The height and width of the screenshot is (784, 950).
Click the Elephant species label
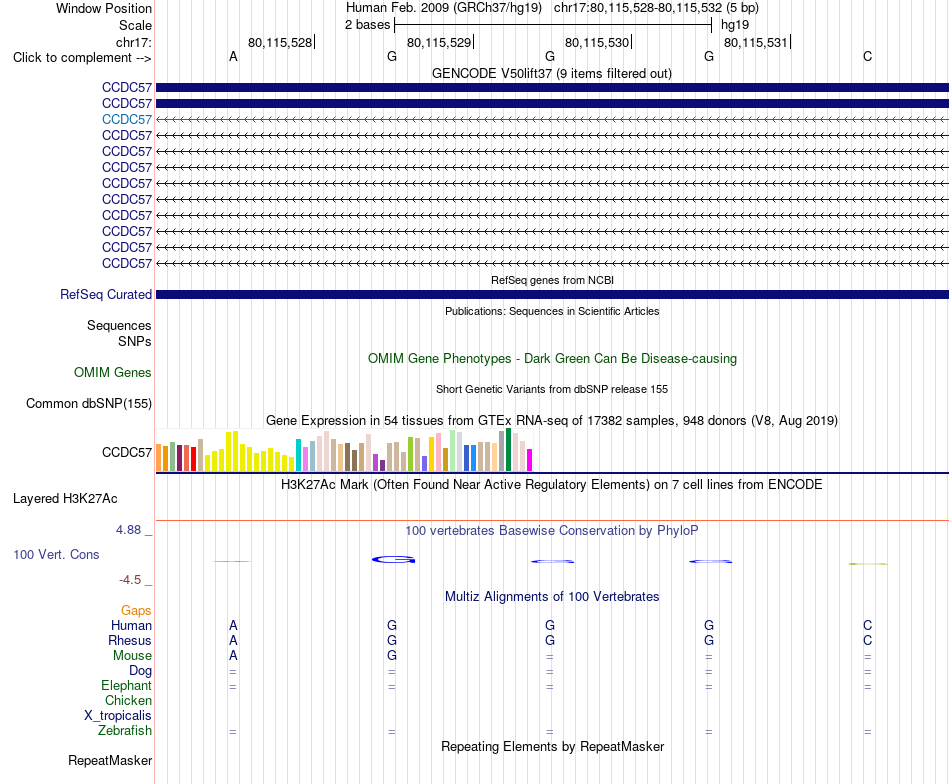click(126, 685)
